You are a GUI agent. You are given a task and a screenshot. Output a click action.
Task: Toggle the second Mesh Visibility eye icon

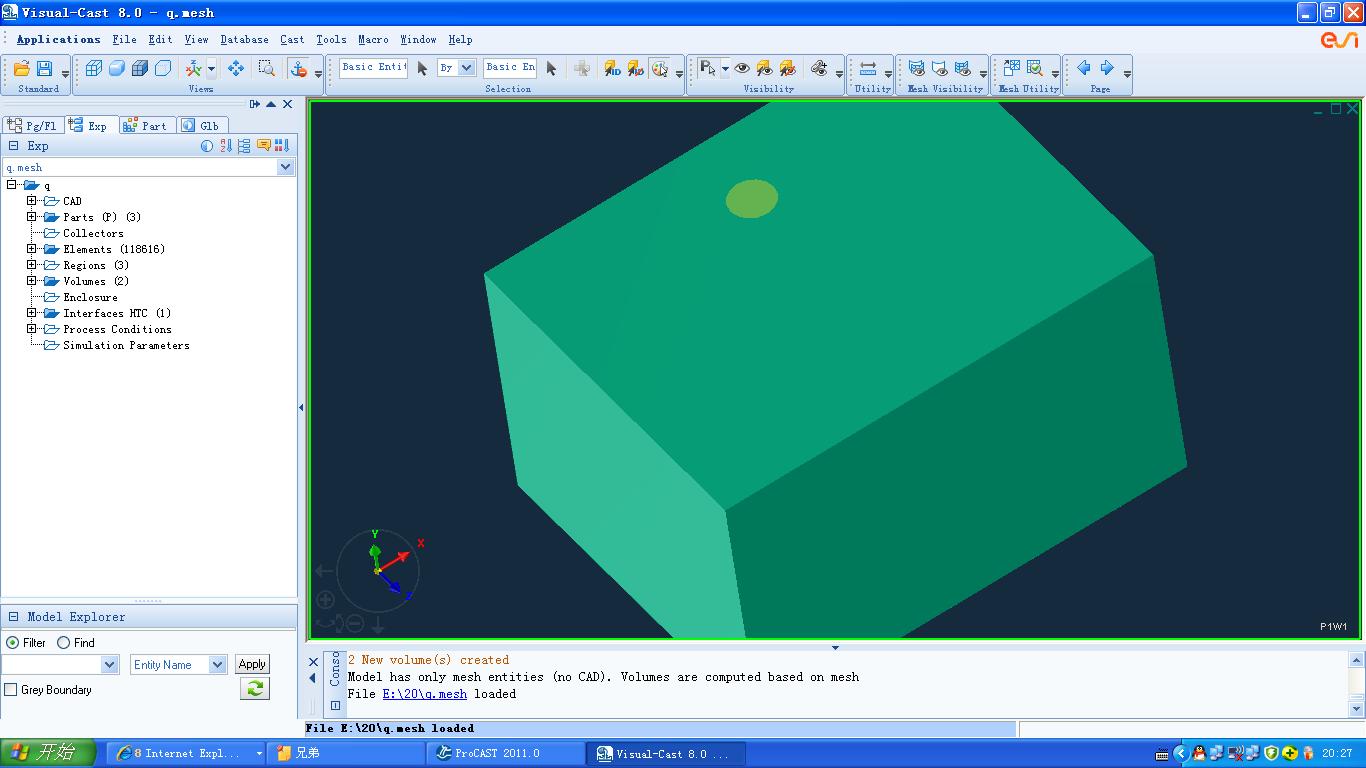click(x=939, y=68)
